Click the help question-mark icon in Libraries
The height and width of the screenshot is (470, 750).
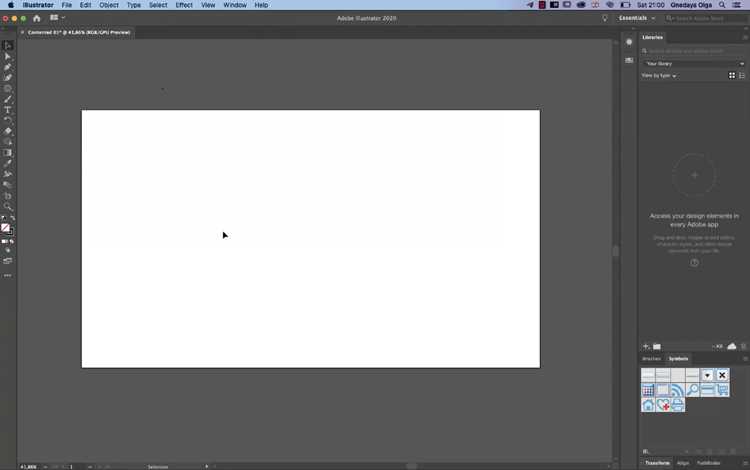click(695, 262)
